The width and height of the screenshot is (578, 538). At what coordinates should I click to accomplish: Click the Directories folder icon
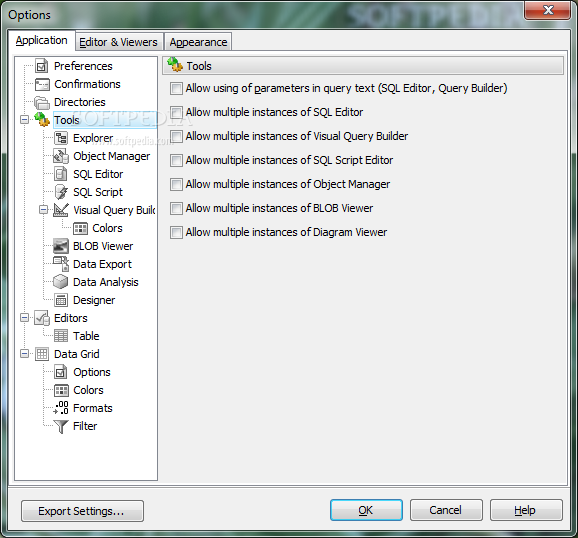[x=42, y=102]
